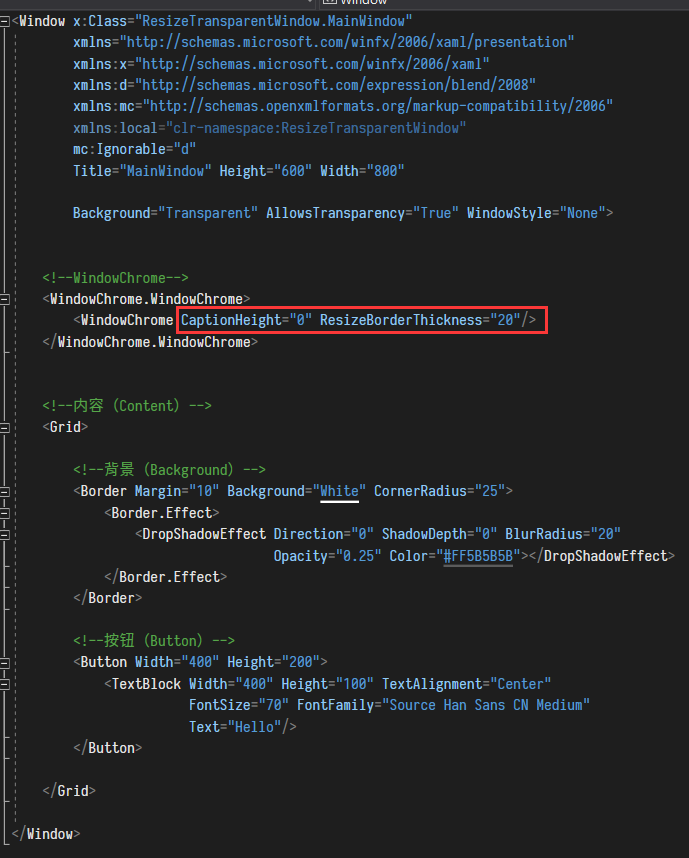Click the TextAlignment value Center

pyautogui.click(x=520, y=684)
